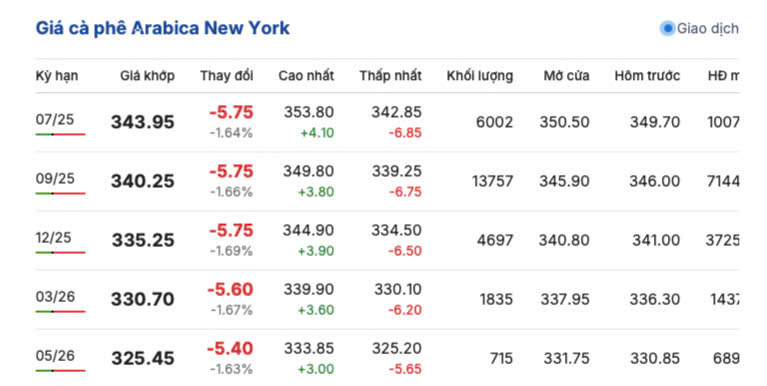The width and height of the screenshot is (767, 386).
Task: Click the Giao dịch label text
Action: [708, 28]
